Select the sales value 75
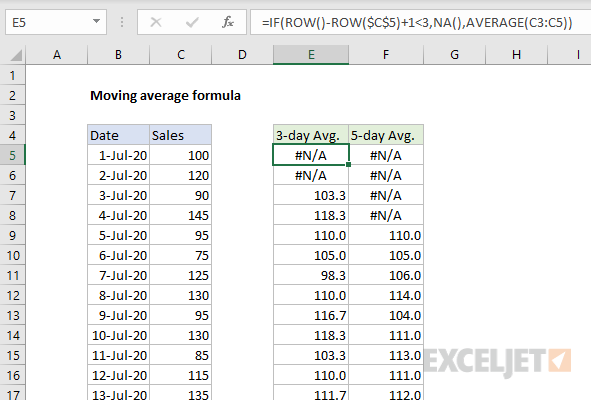591x400 pixels. click(181, 255)
